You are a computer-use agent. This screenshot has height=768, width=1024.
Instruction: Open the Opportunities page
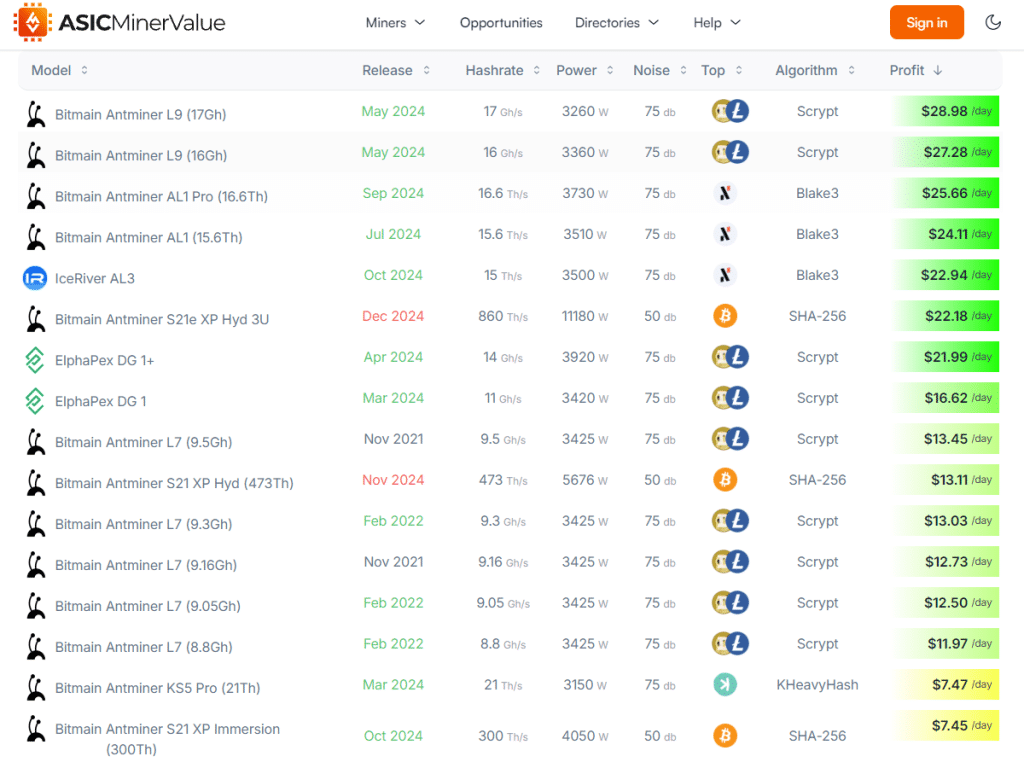[501, 23]
